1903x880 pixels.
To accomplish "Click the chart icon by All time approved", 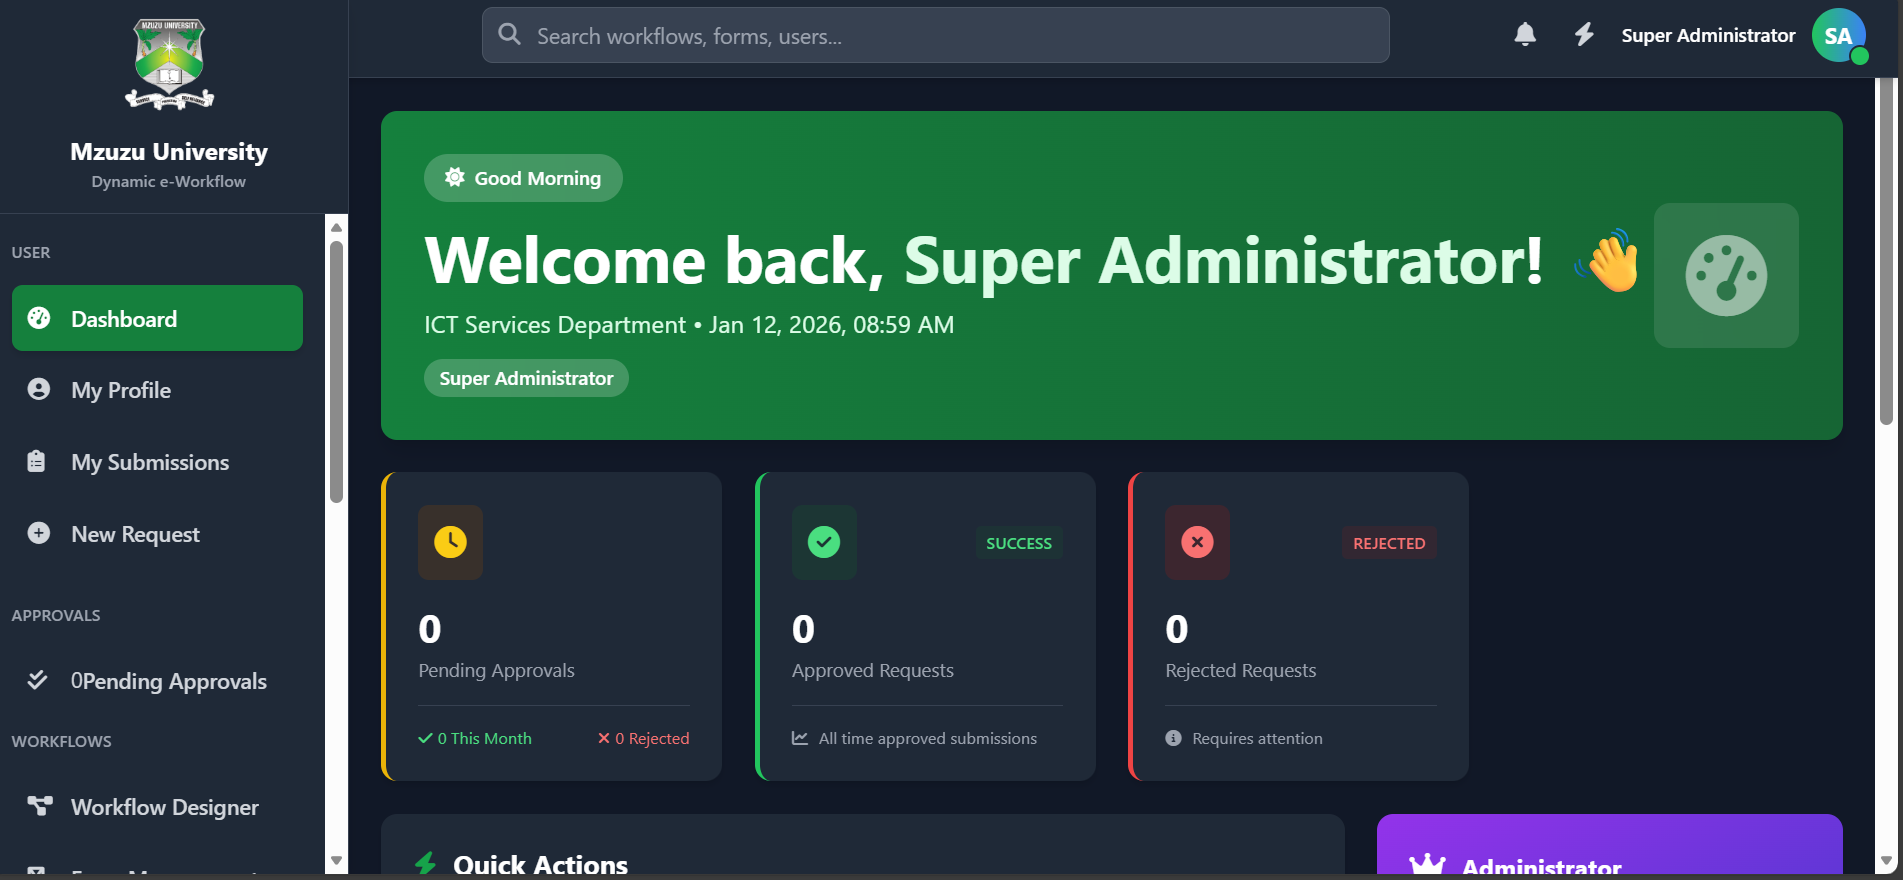I will click(x=800, y=738).
